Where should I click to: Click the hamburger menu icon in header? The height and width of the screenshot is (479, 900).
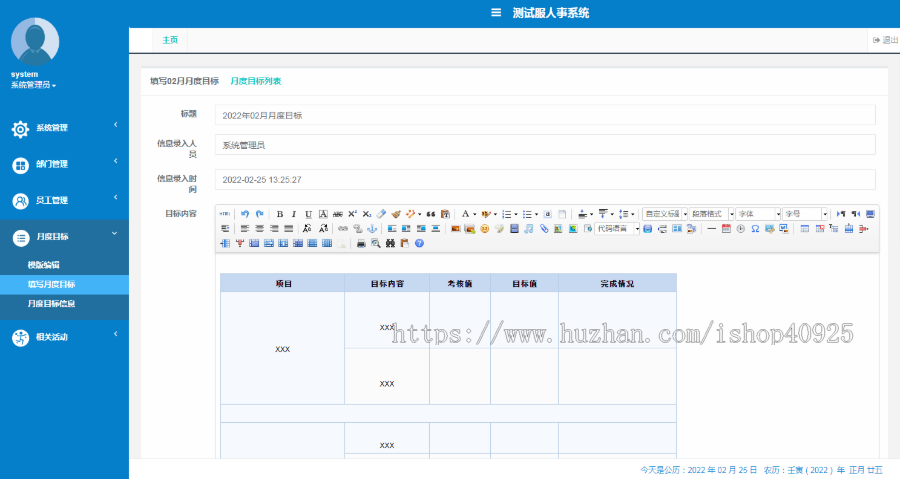(x=496, y=13)
